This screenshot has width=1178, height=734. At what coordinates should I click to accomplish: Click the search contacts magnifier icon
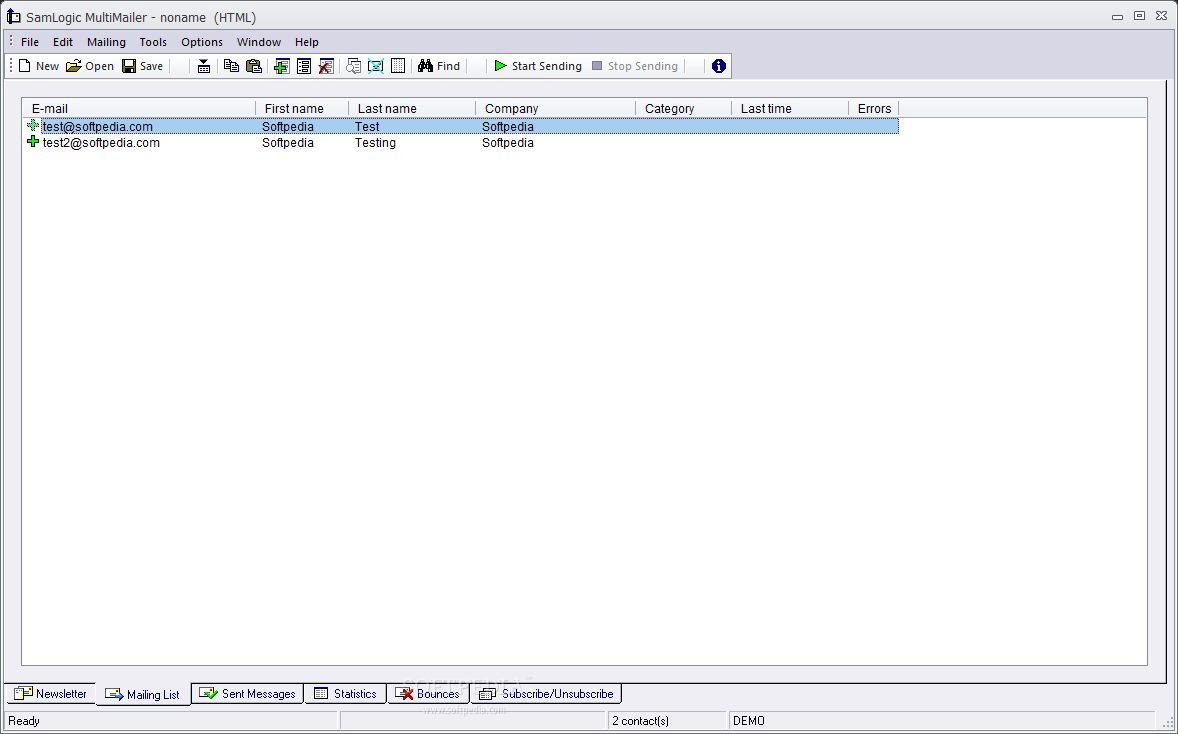pyautogui.click(x=353, y=66)
